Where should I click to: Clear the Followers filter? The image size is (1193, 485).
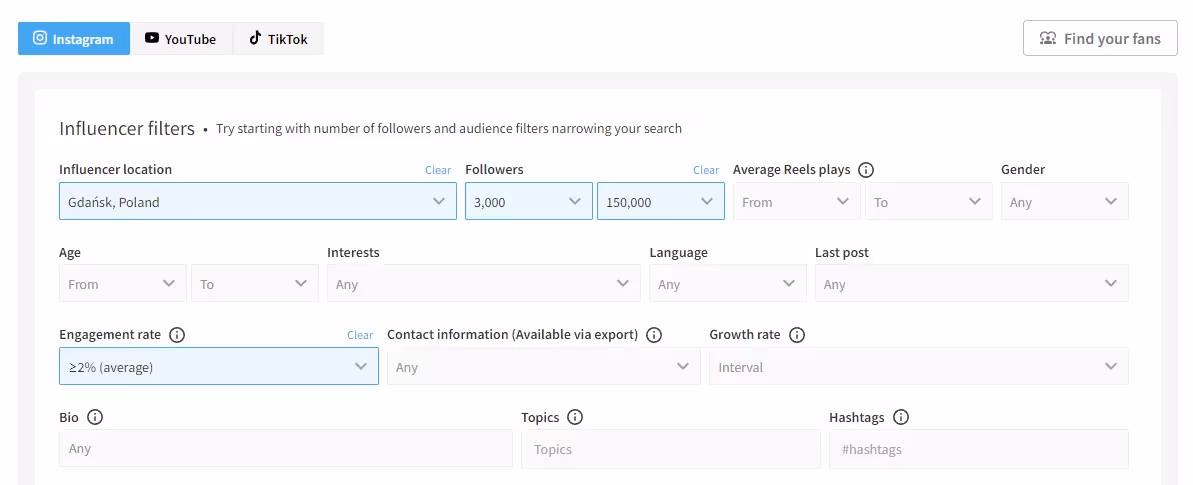click(x=706, y=170)
